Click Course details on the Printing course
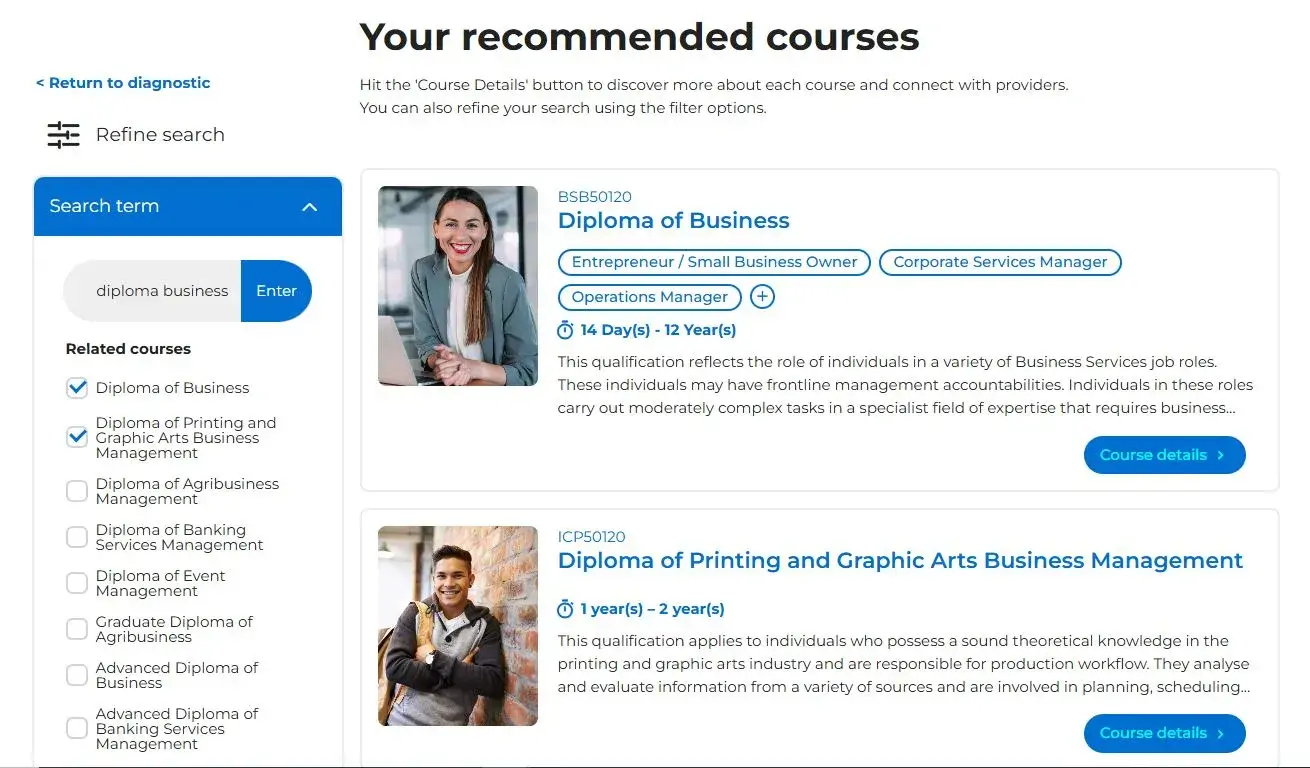 point(1164,733)
